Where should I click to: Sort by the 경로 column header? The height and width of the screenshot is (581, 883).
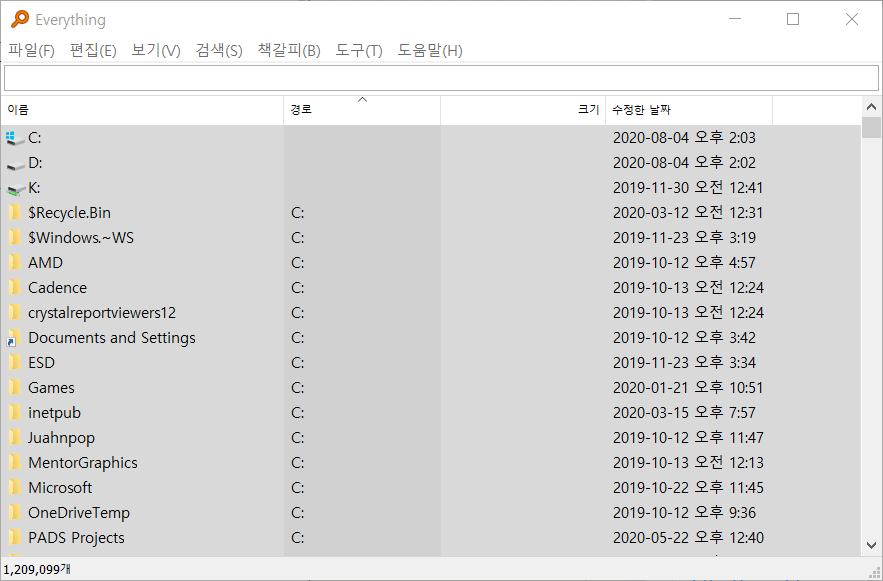click(362, 110)
